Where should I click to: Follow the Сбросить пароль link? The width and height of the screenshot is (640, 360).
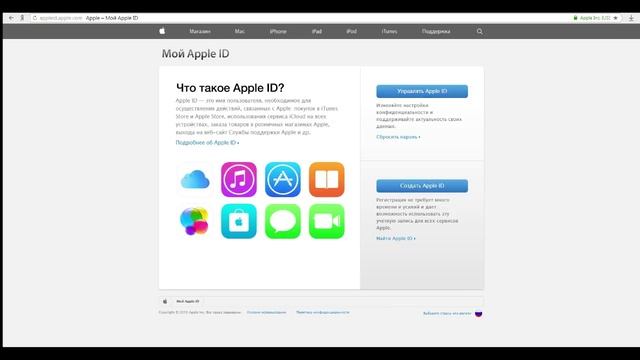pos(398,137)
